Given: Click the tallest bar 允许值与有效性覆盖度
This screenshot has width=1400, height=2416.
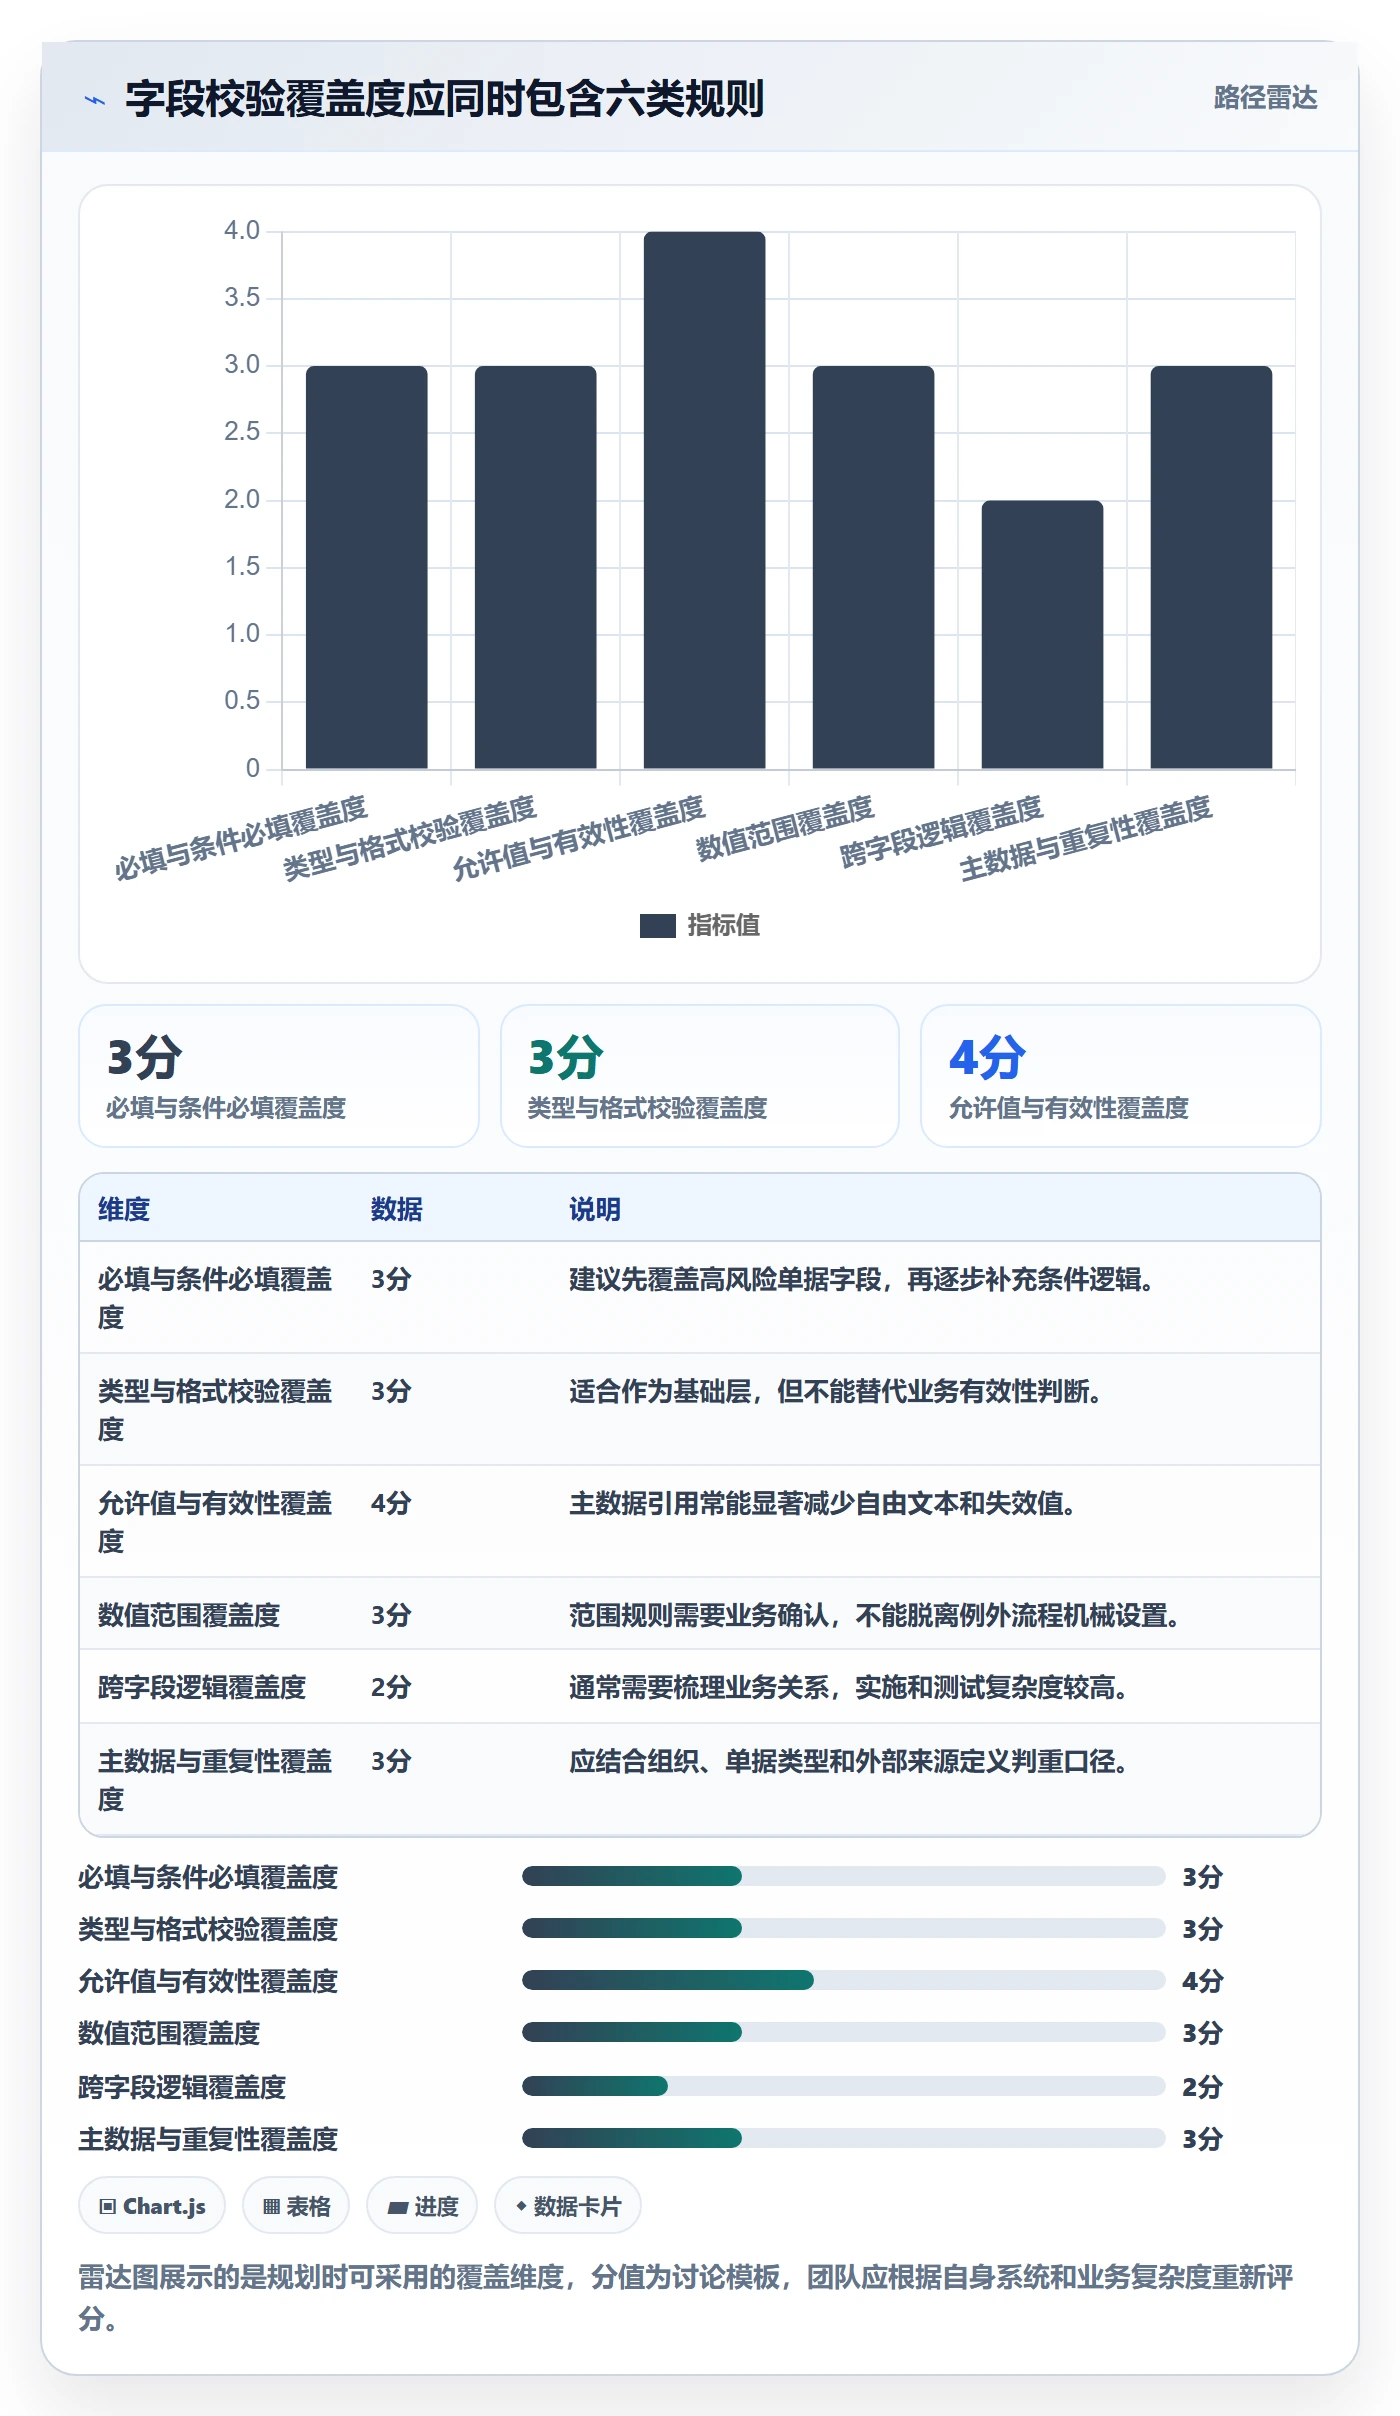Looking at the screenshot, I should click(x=704, y=500).
